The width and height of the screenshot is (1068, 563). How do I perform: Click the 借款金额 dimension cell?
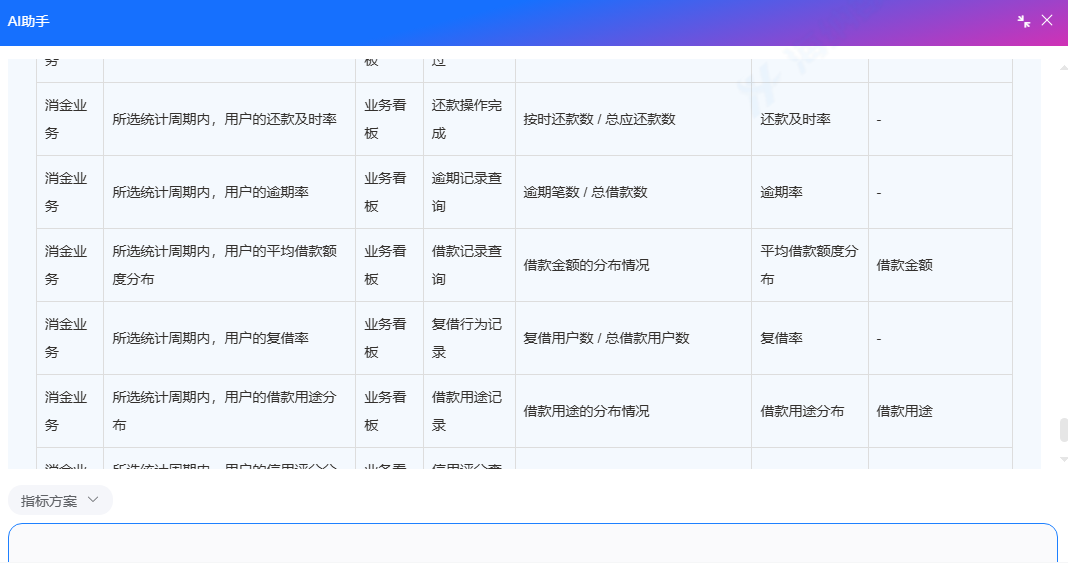(905, 265)
